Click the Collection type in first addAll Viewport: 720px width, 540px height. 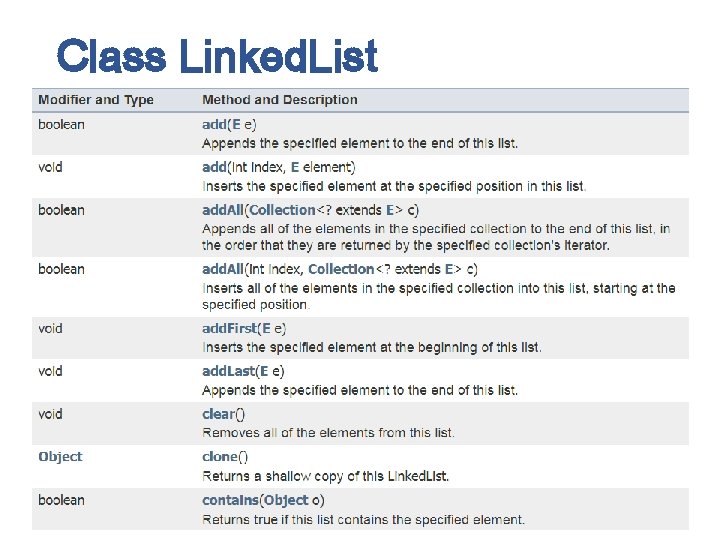point(282,210)
